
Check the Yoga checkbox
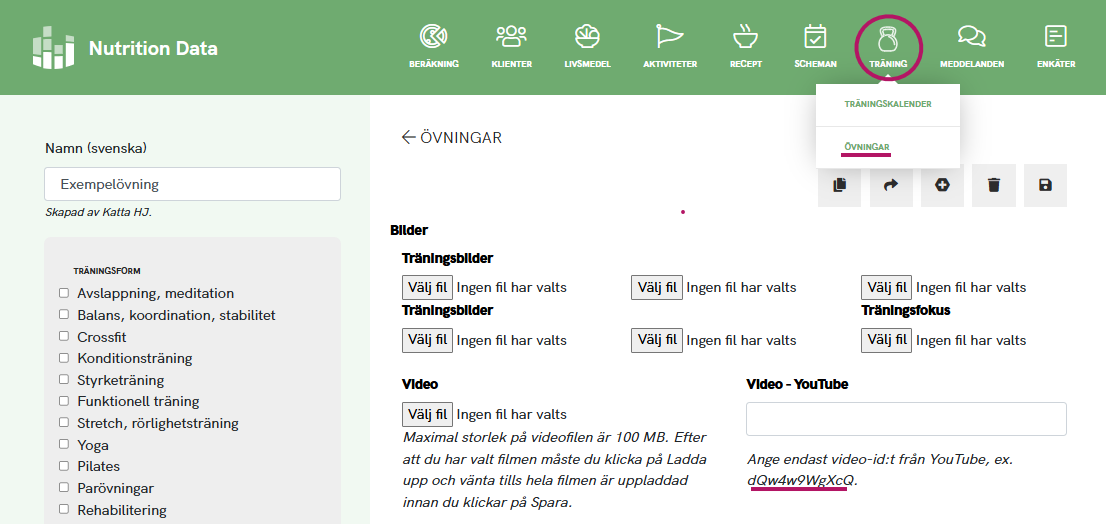point(64,445)
